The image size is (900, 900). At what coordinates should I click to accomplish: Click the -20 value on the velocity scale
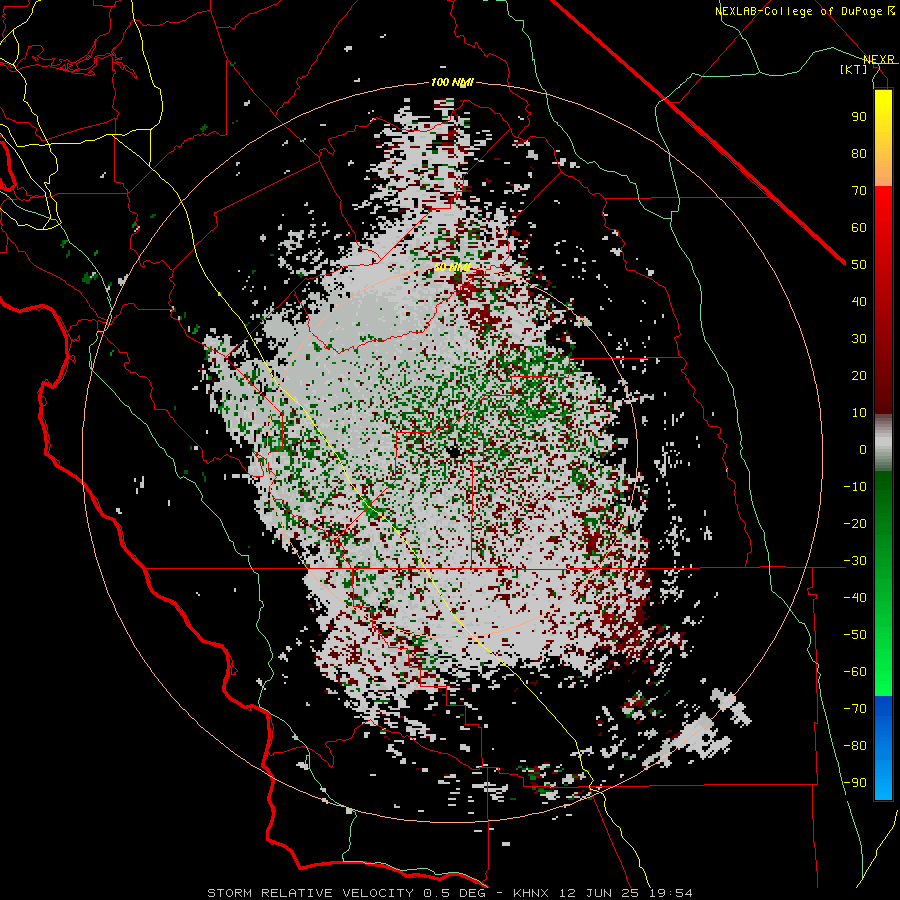[855, 523]
